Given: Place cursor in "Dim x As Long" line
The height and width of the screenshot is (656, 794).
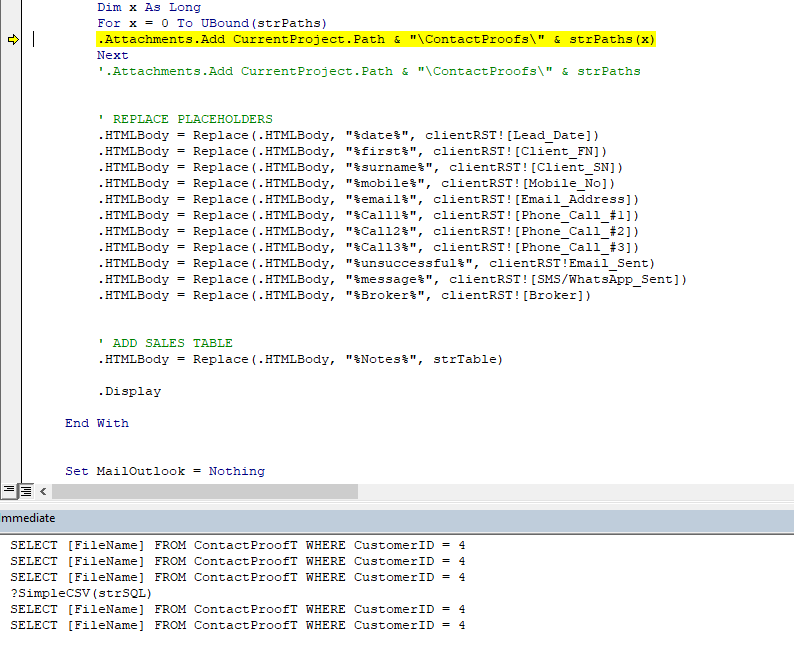Looking at the screenshot, I should (x=149, y=8).
